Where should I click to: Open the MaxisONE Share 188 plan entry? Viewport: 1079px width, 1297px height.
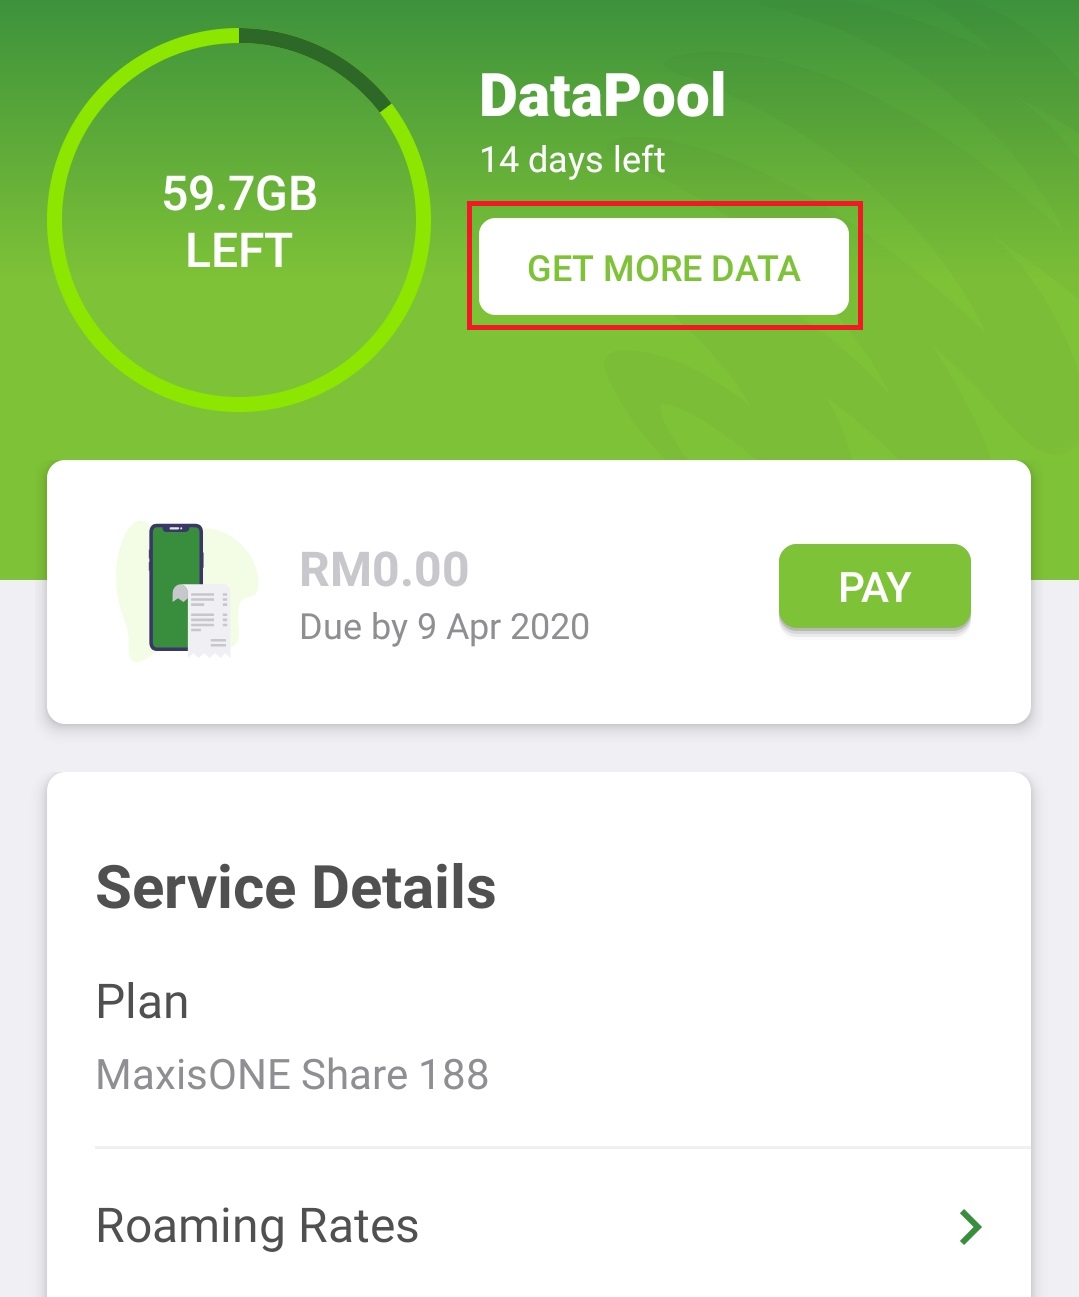pos(292,1075)
